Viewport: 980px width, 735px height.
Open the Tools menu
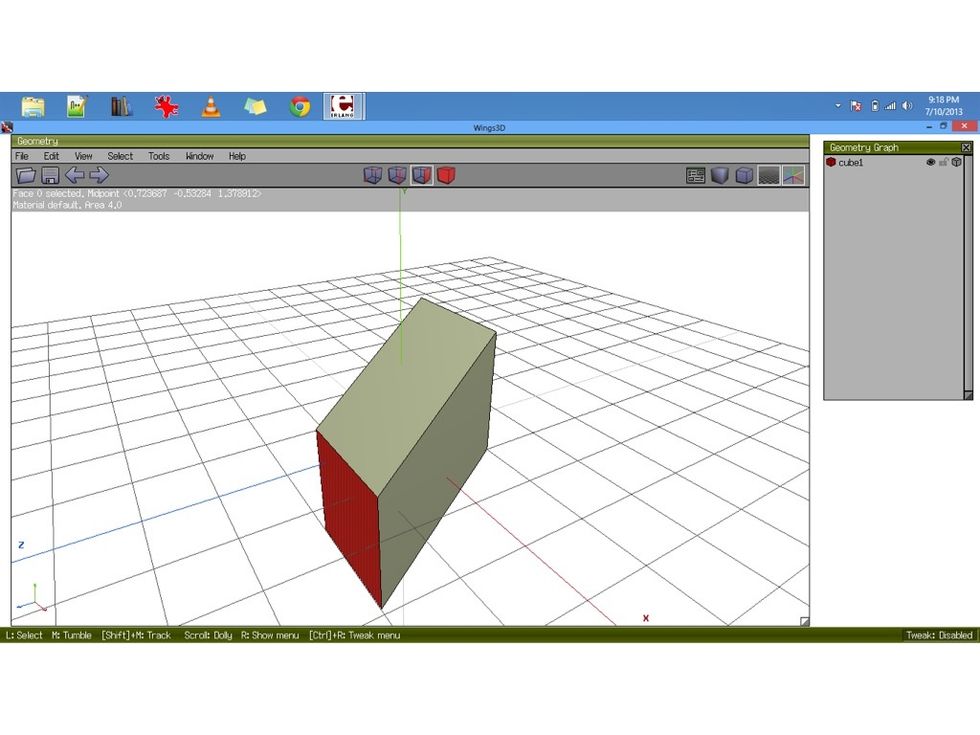click(159, 156)
